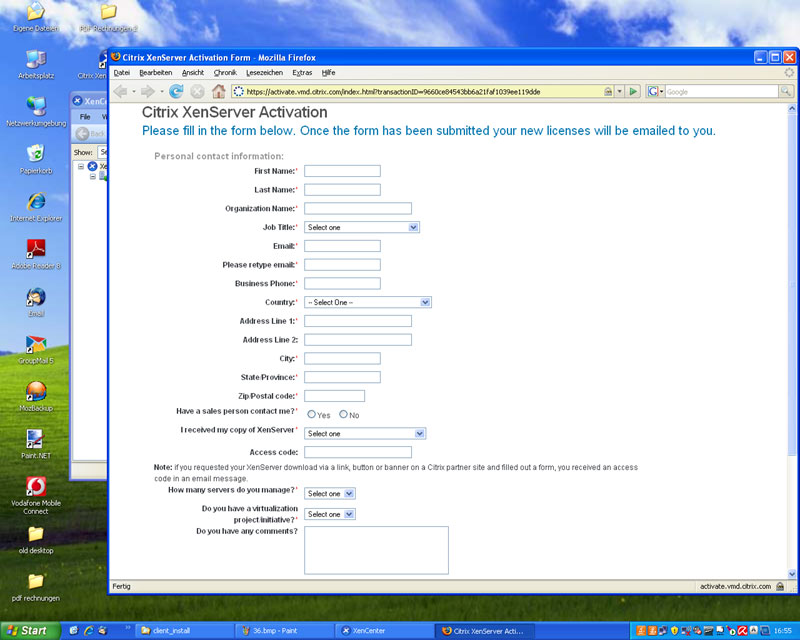Open the Country Select One dropdown
800x640 pixels.
click(x=368, y=302)
